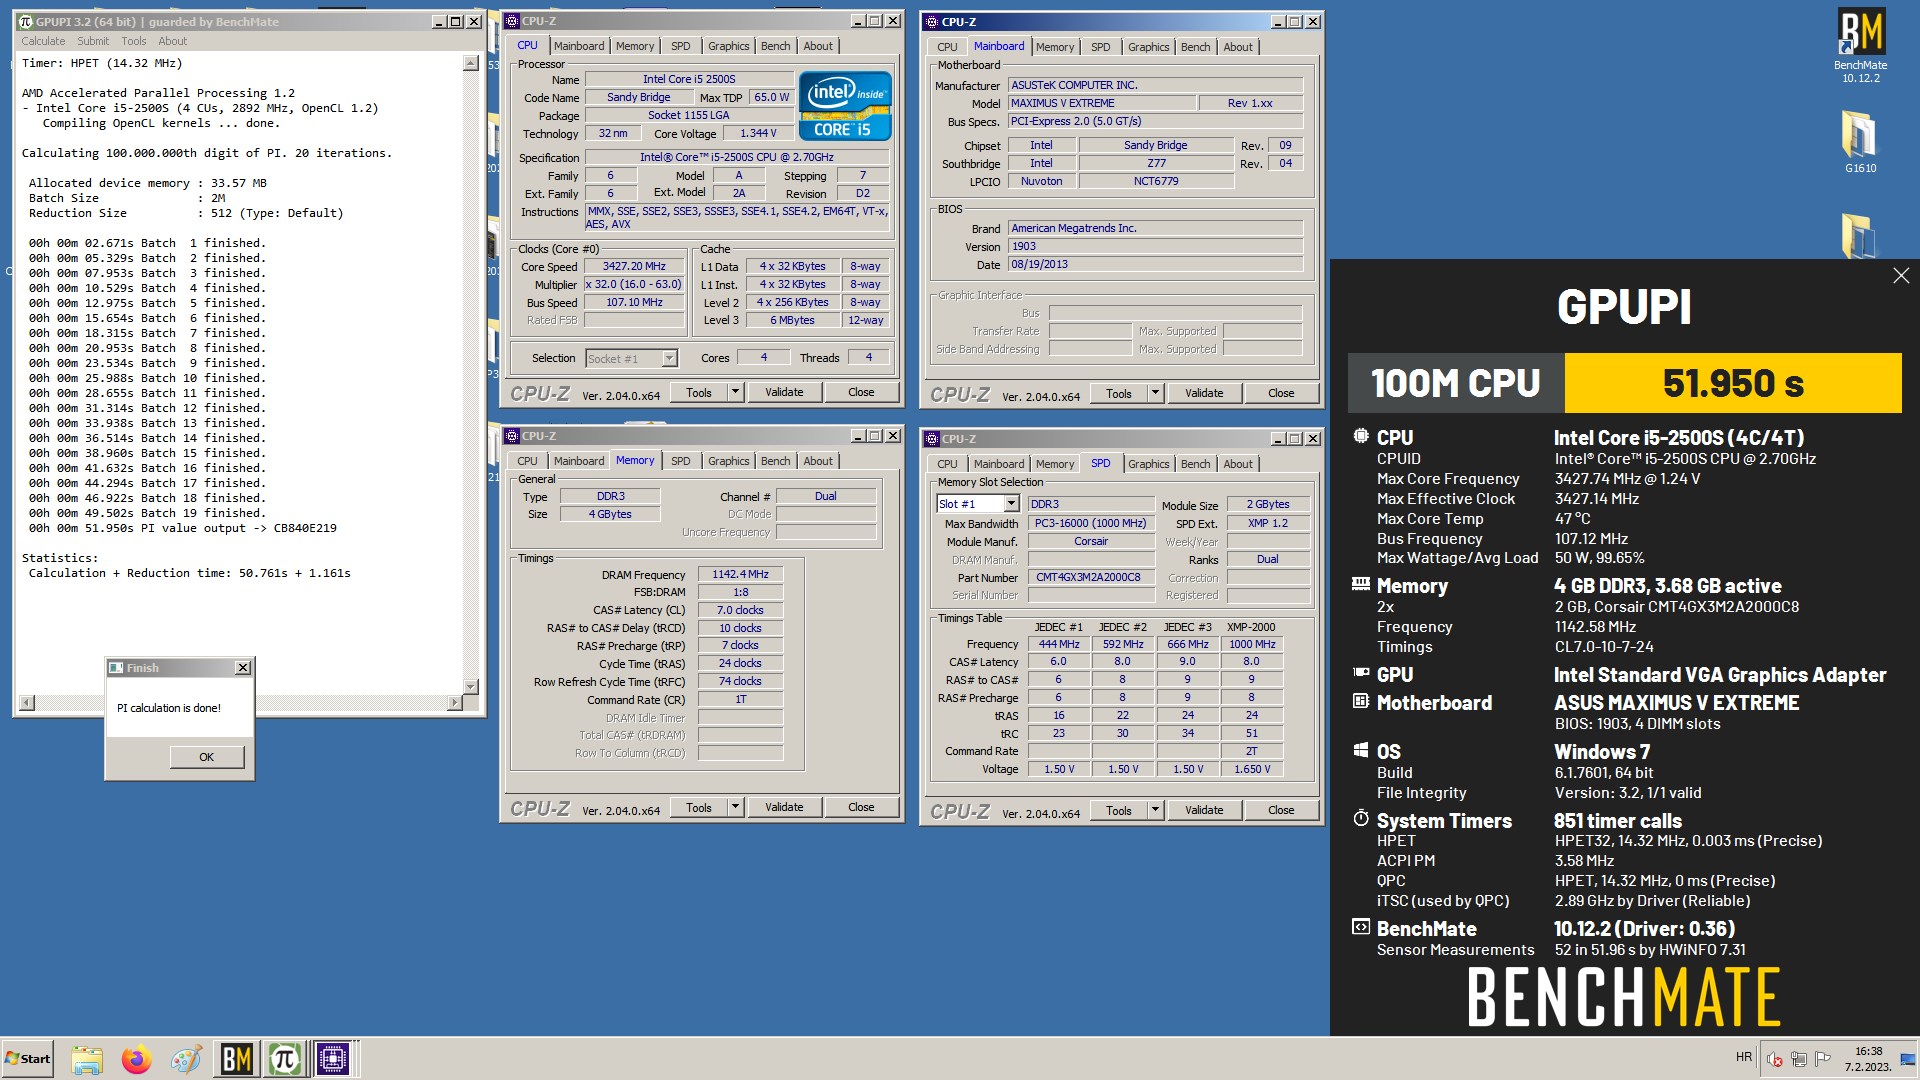Viewport: 1920px width, 1080px height.
Task: Click the Motherboard icon in BenchMate panel
Action: click(x=1361, y=701)
